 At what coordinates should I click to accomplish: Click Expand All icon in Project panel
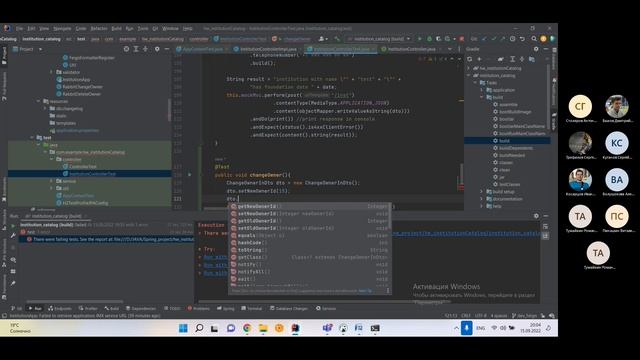point(136,49)
